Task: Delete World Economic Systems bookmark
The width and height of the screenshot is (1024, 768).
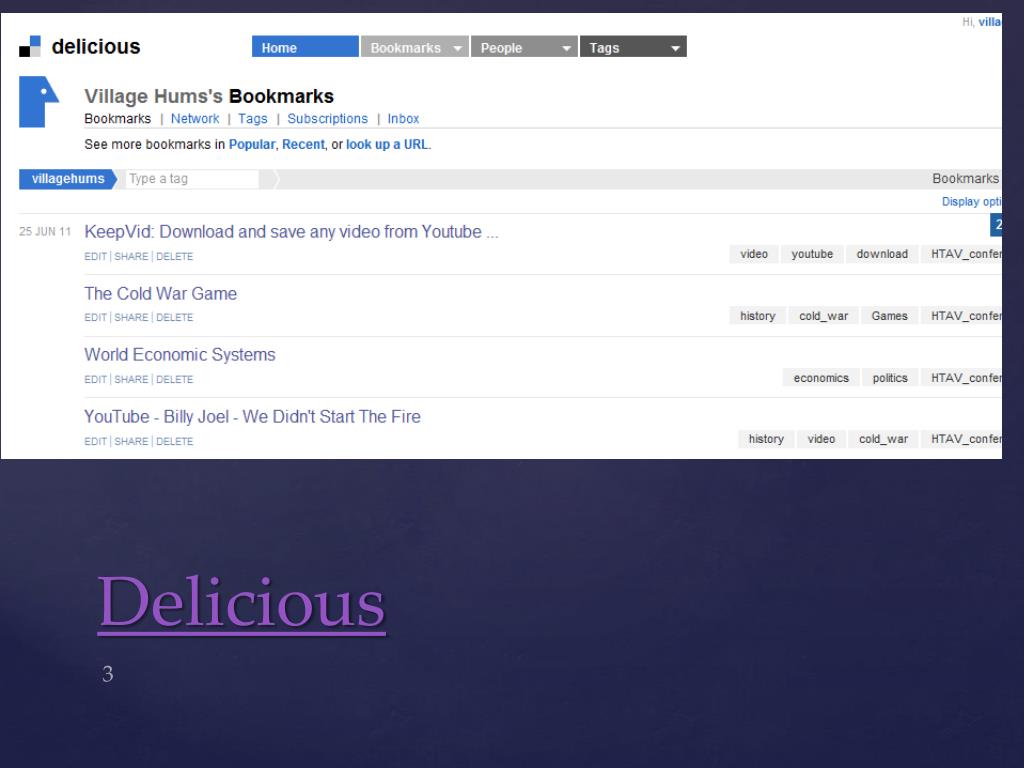Action: pyautogui.click(x=174, y=379)
